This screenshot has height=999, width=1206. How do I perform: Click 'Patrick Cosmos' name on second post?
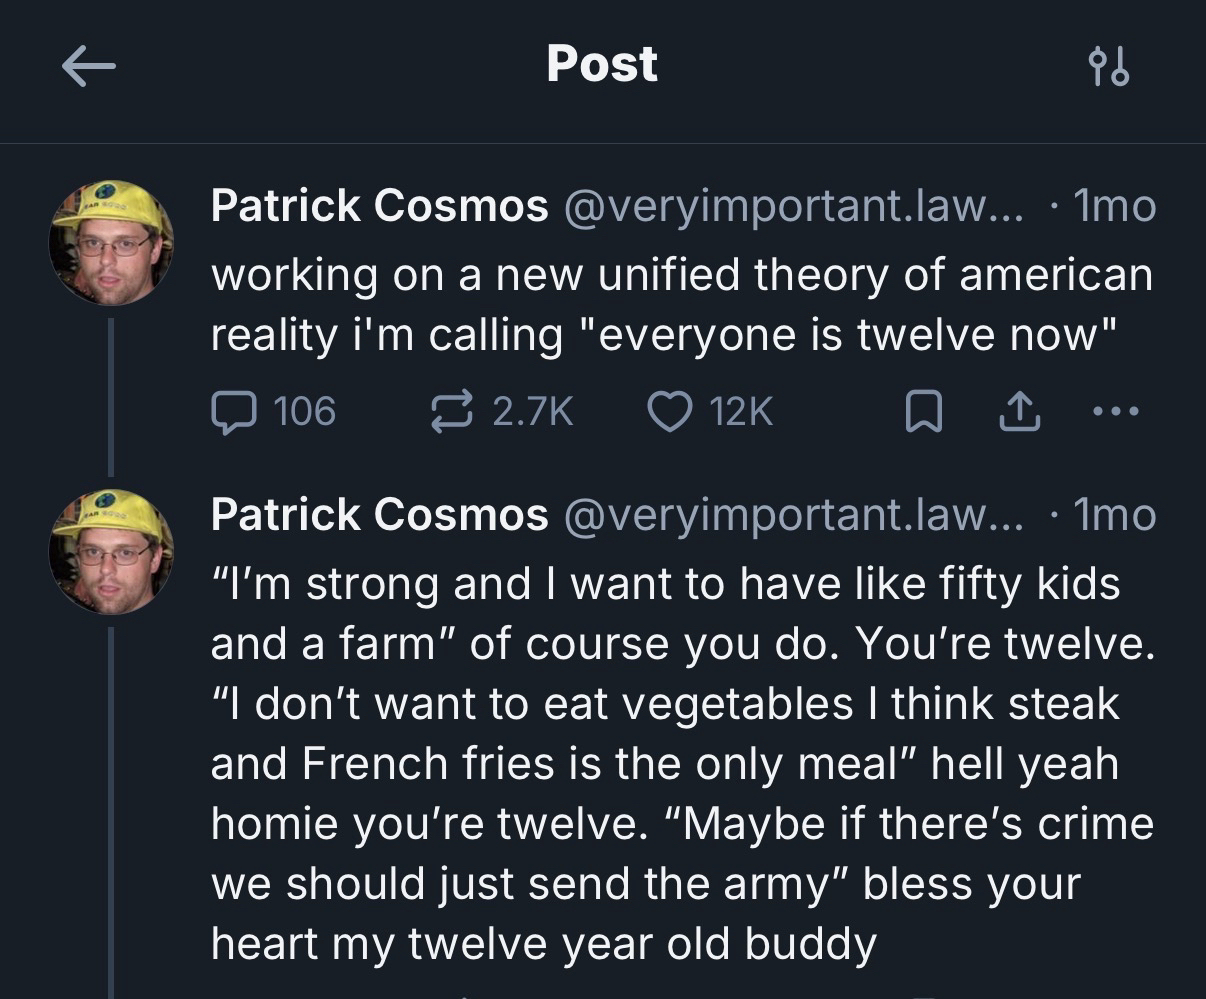[379, 514]
